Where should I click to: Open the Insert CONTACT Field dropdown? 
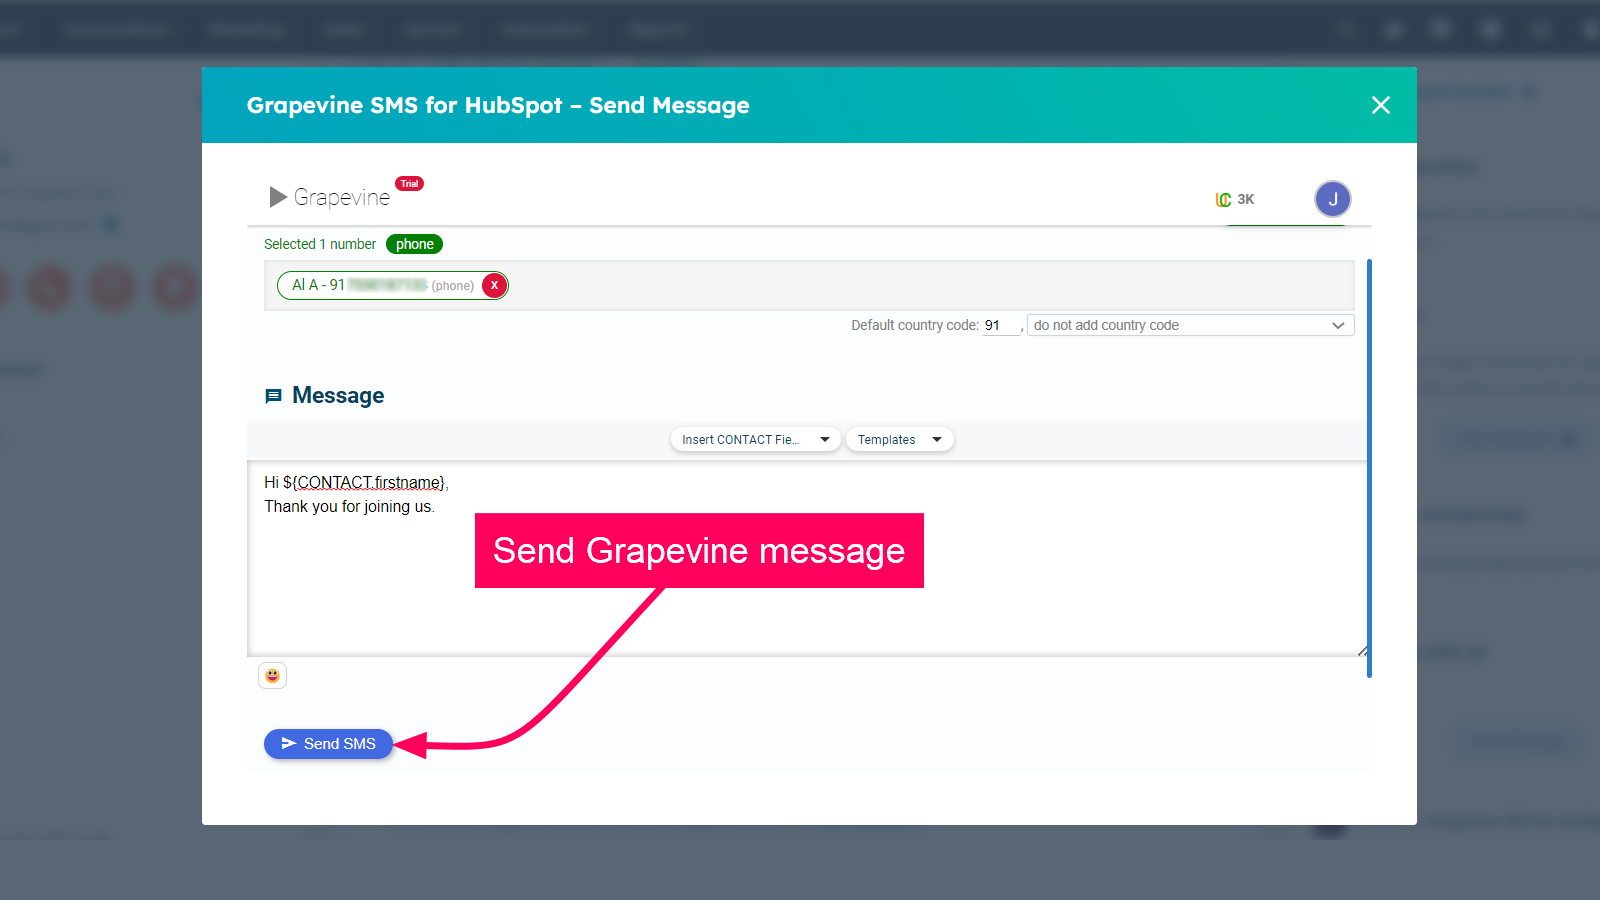tap(754, 439)
